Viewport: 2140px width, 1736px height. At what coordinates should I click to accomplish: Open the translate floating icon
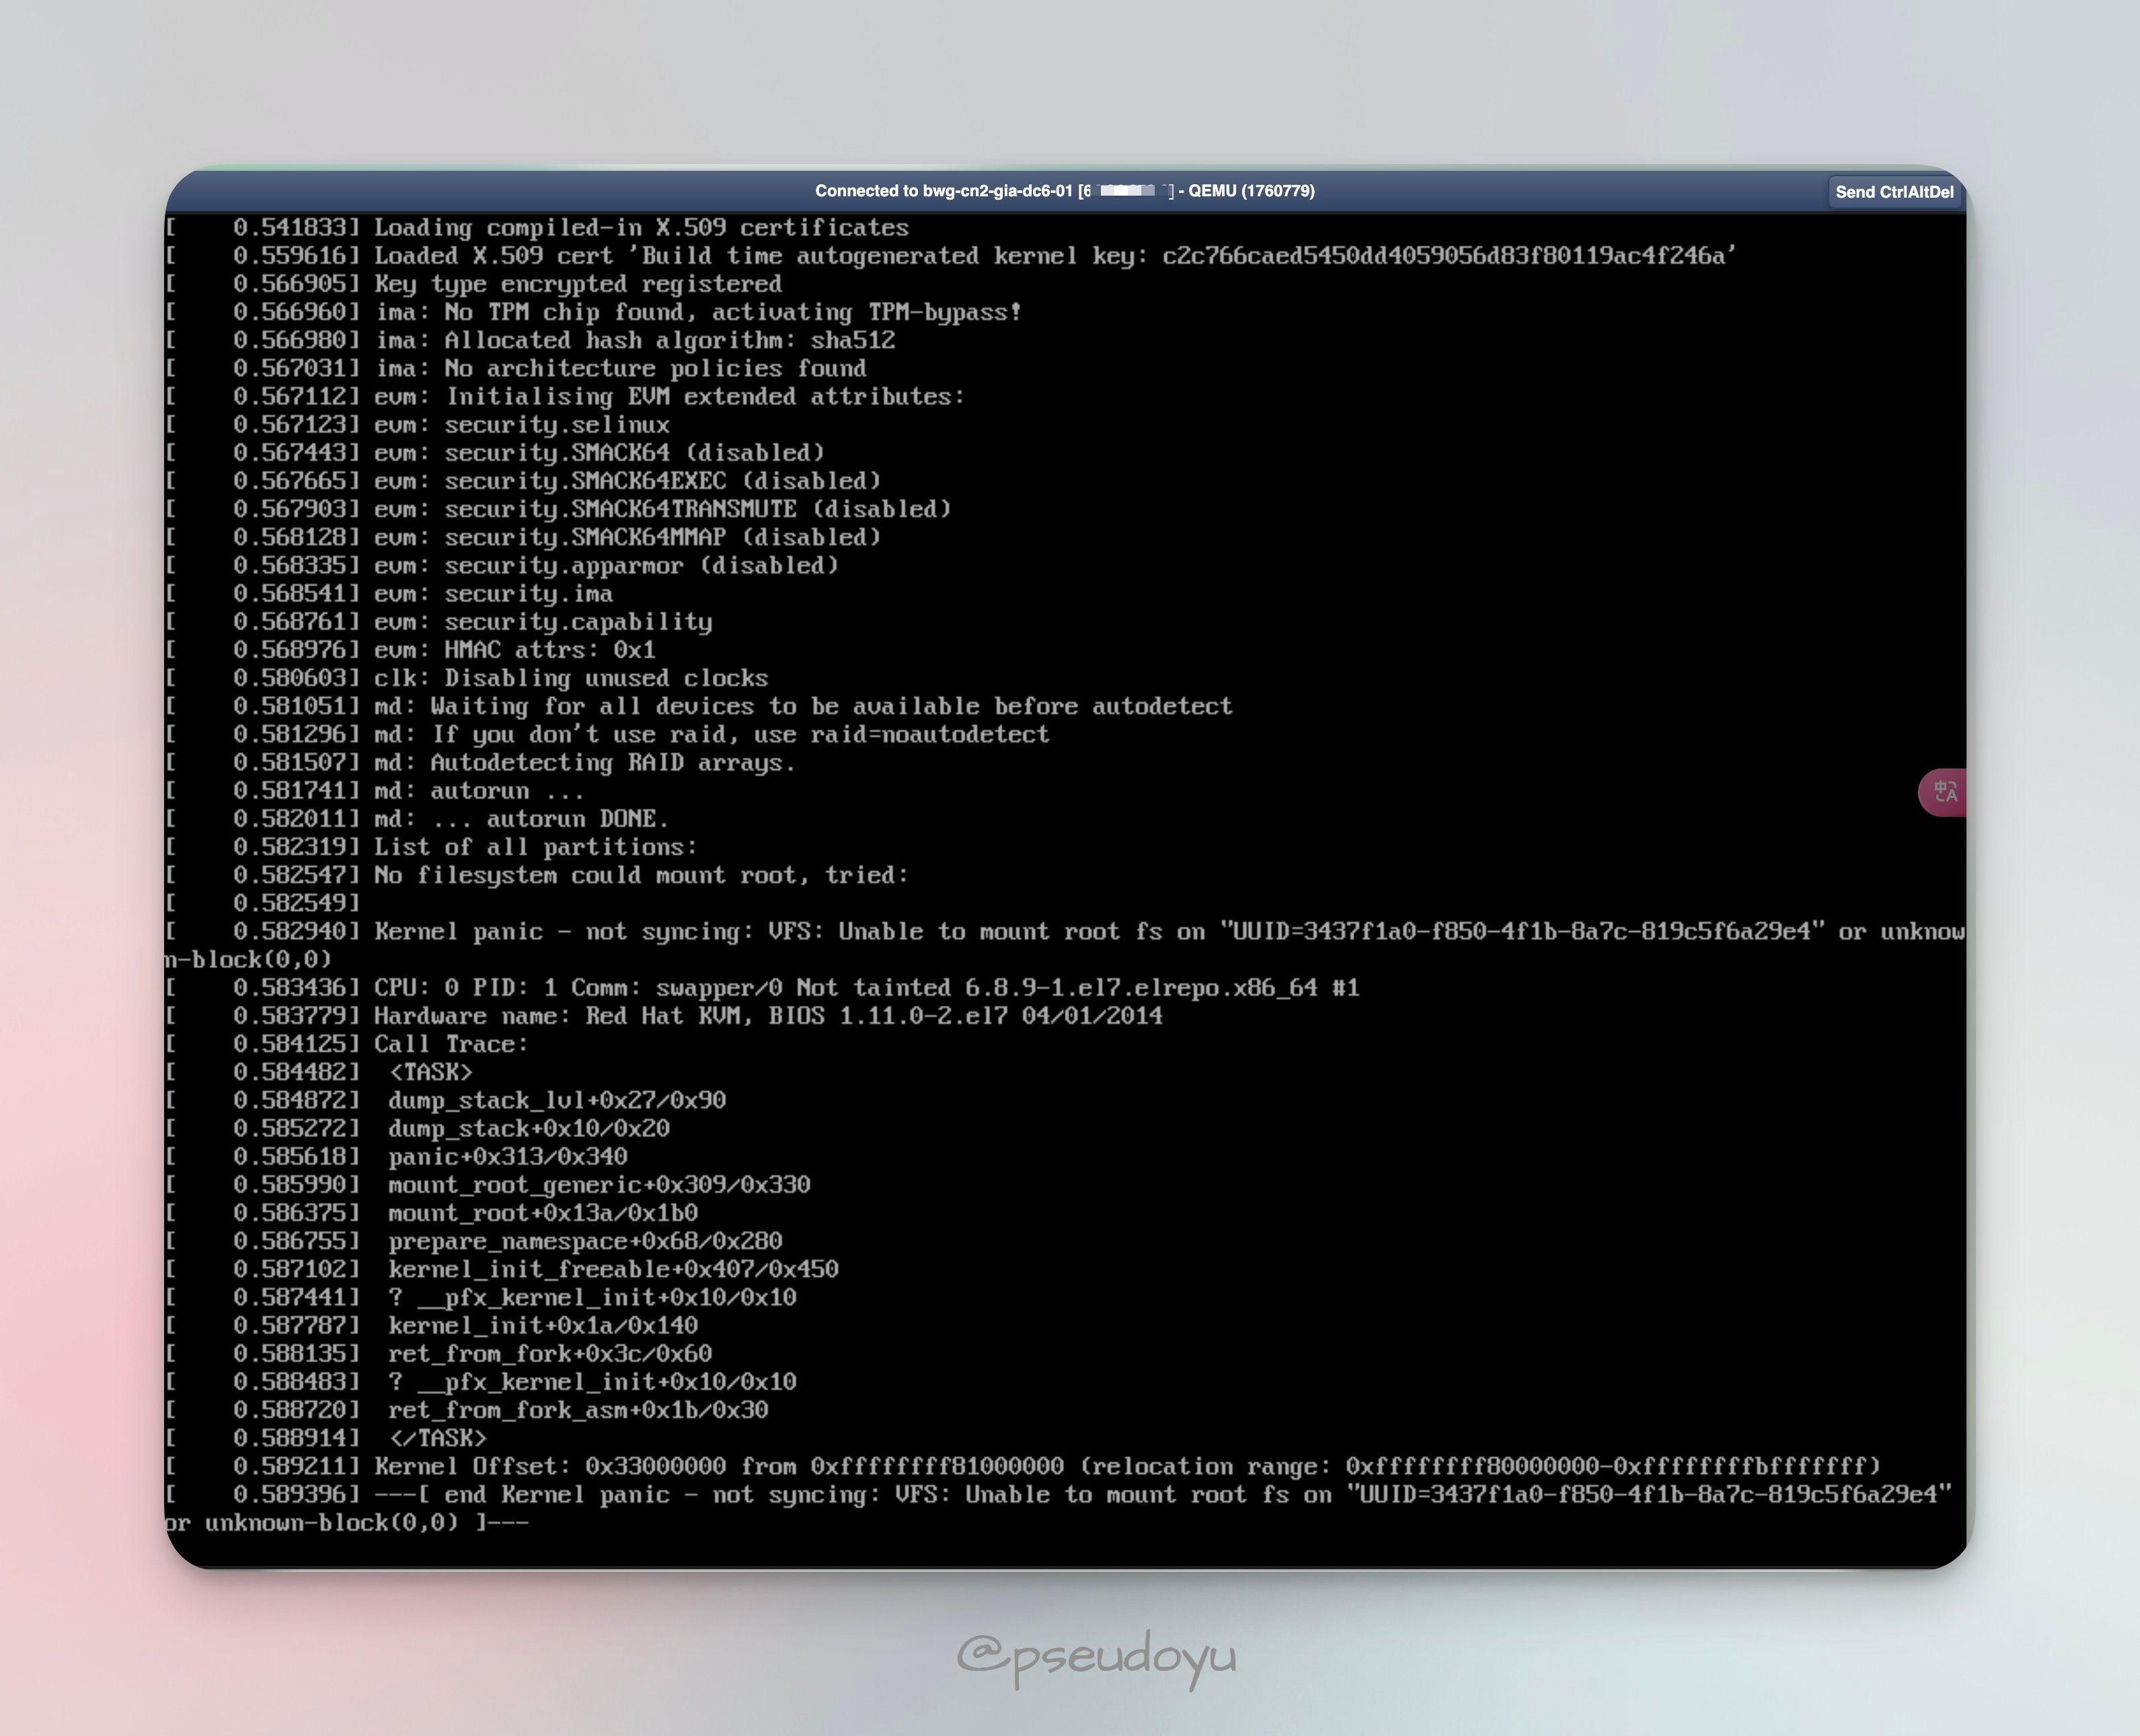click(1943, 792)
